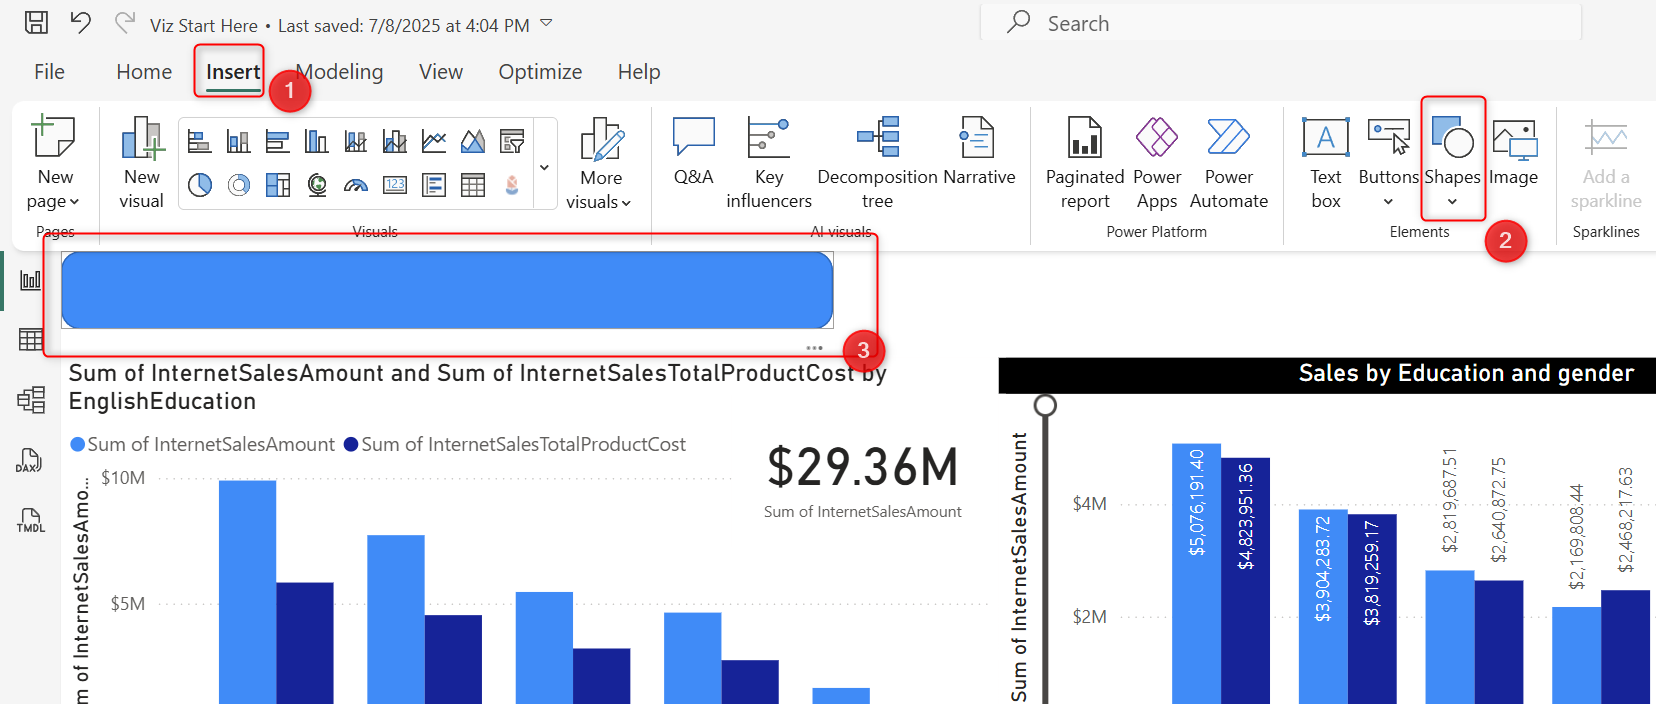Add a map globe visual
This screenshot has height=704, width=1656.
(317, 185)
